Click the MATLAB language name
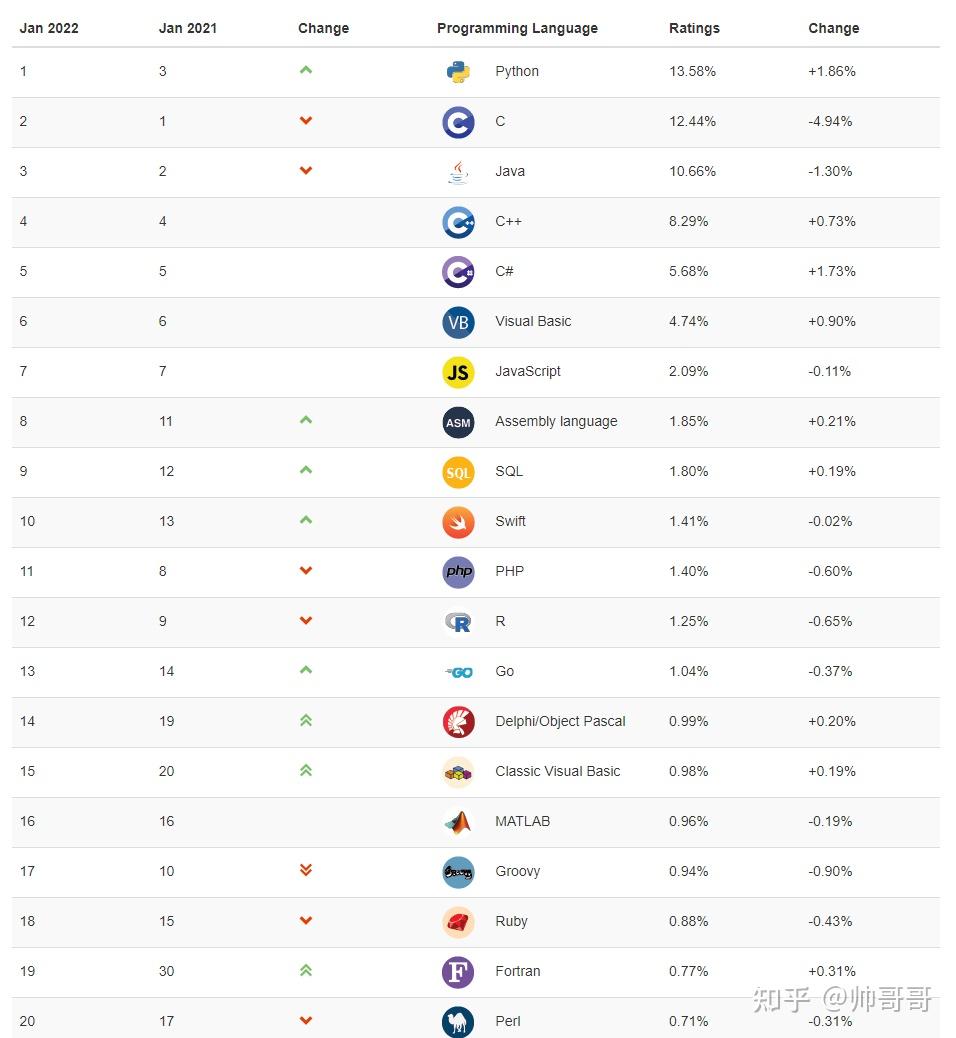 pos(522,821)
